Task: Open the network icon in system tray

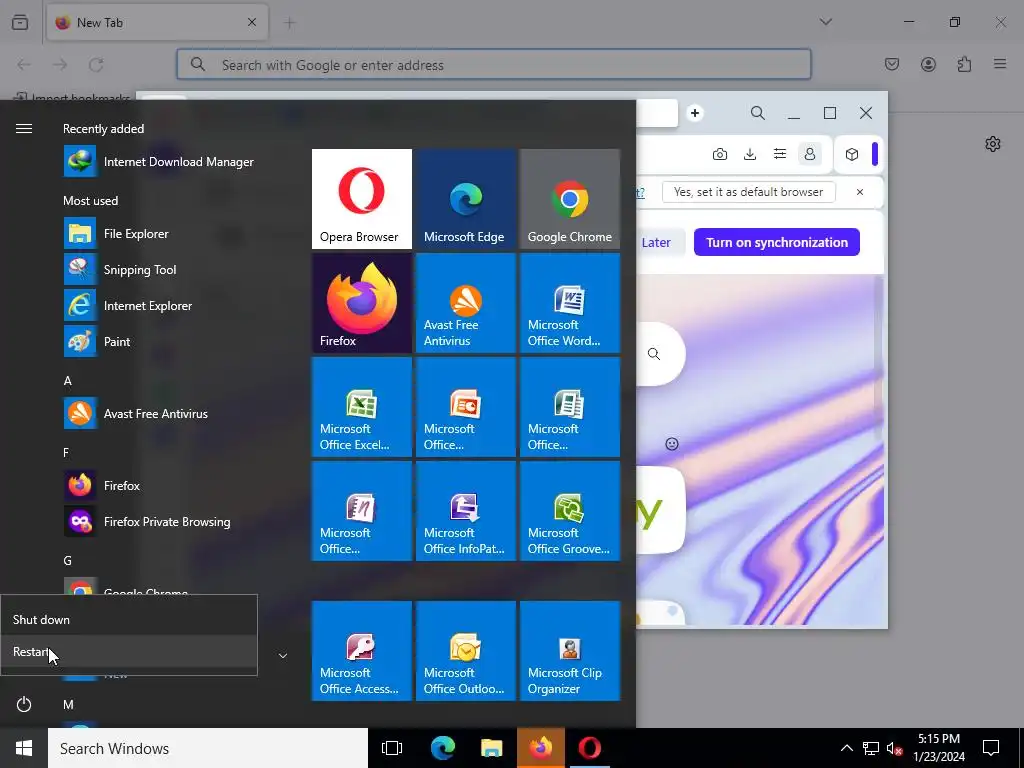Action: (871, 748)
